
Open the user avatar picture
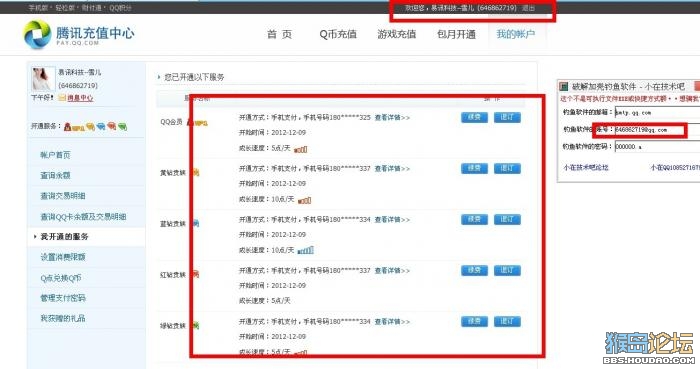[42, 79]
